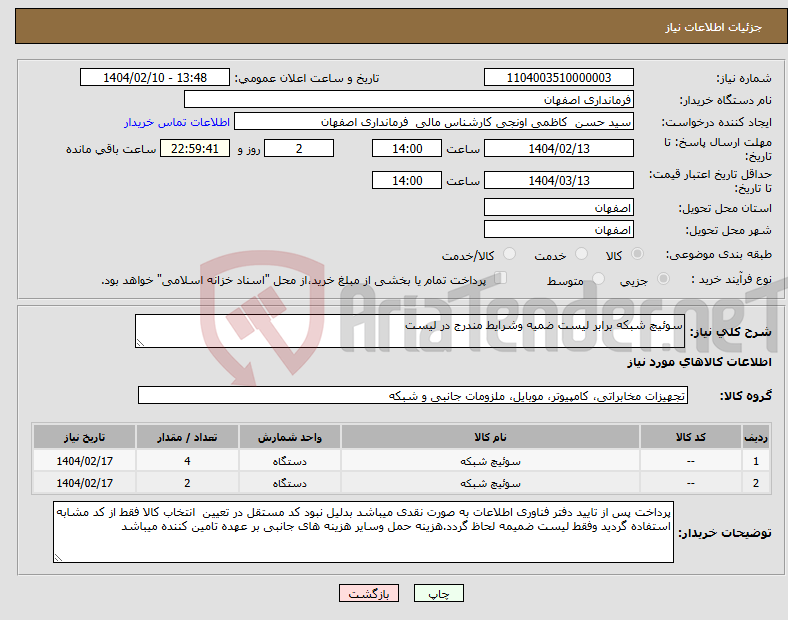Click the announcement date field 1404/02/10 - 13:48
The image size is (788, 620).
(x=155, y=77)
